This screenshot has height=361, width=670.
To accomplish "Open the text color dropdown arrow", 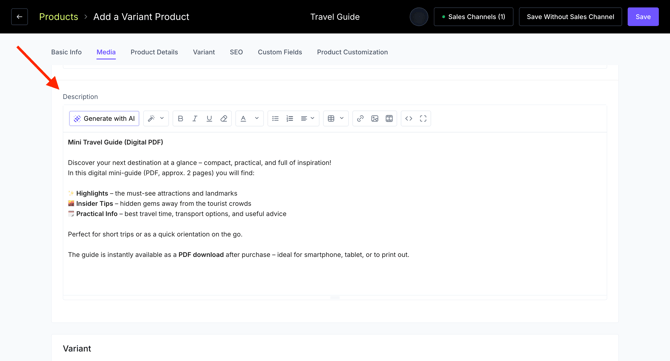I will click(x=257, y=118).
